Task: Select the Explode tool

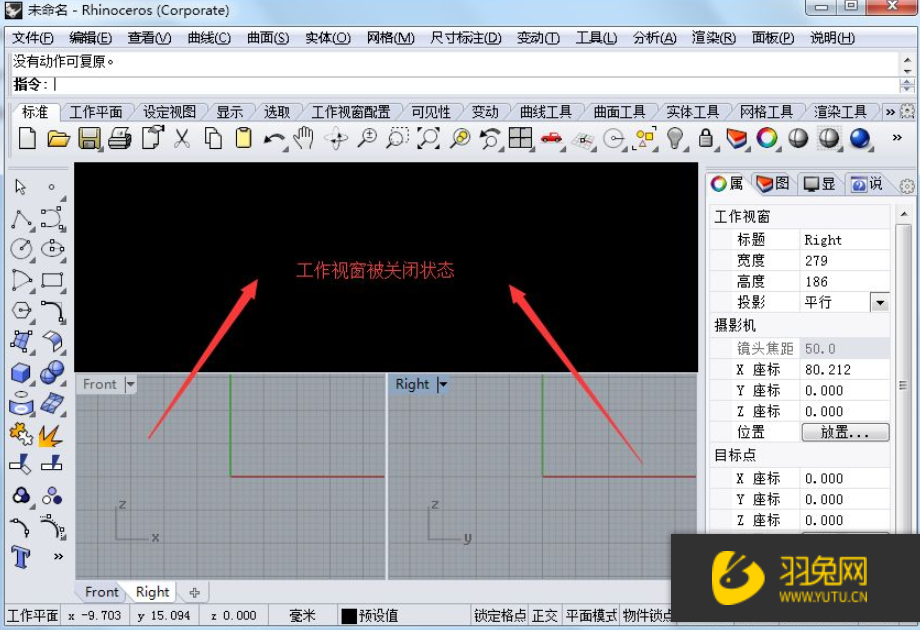Action: tap(50, 436)
